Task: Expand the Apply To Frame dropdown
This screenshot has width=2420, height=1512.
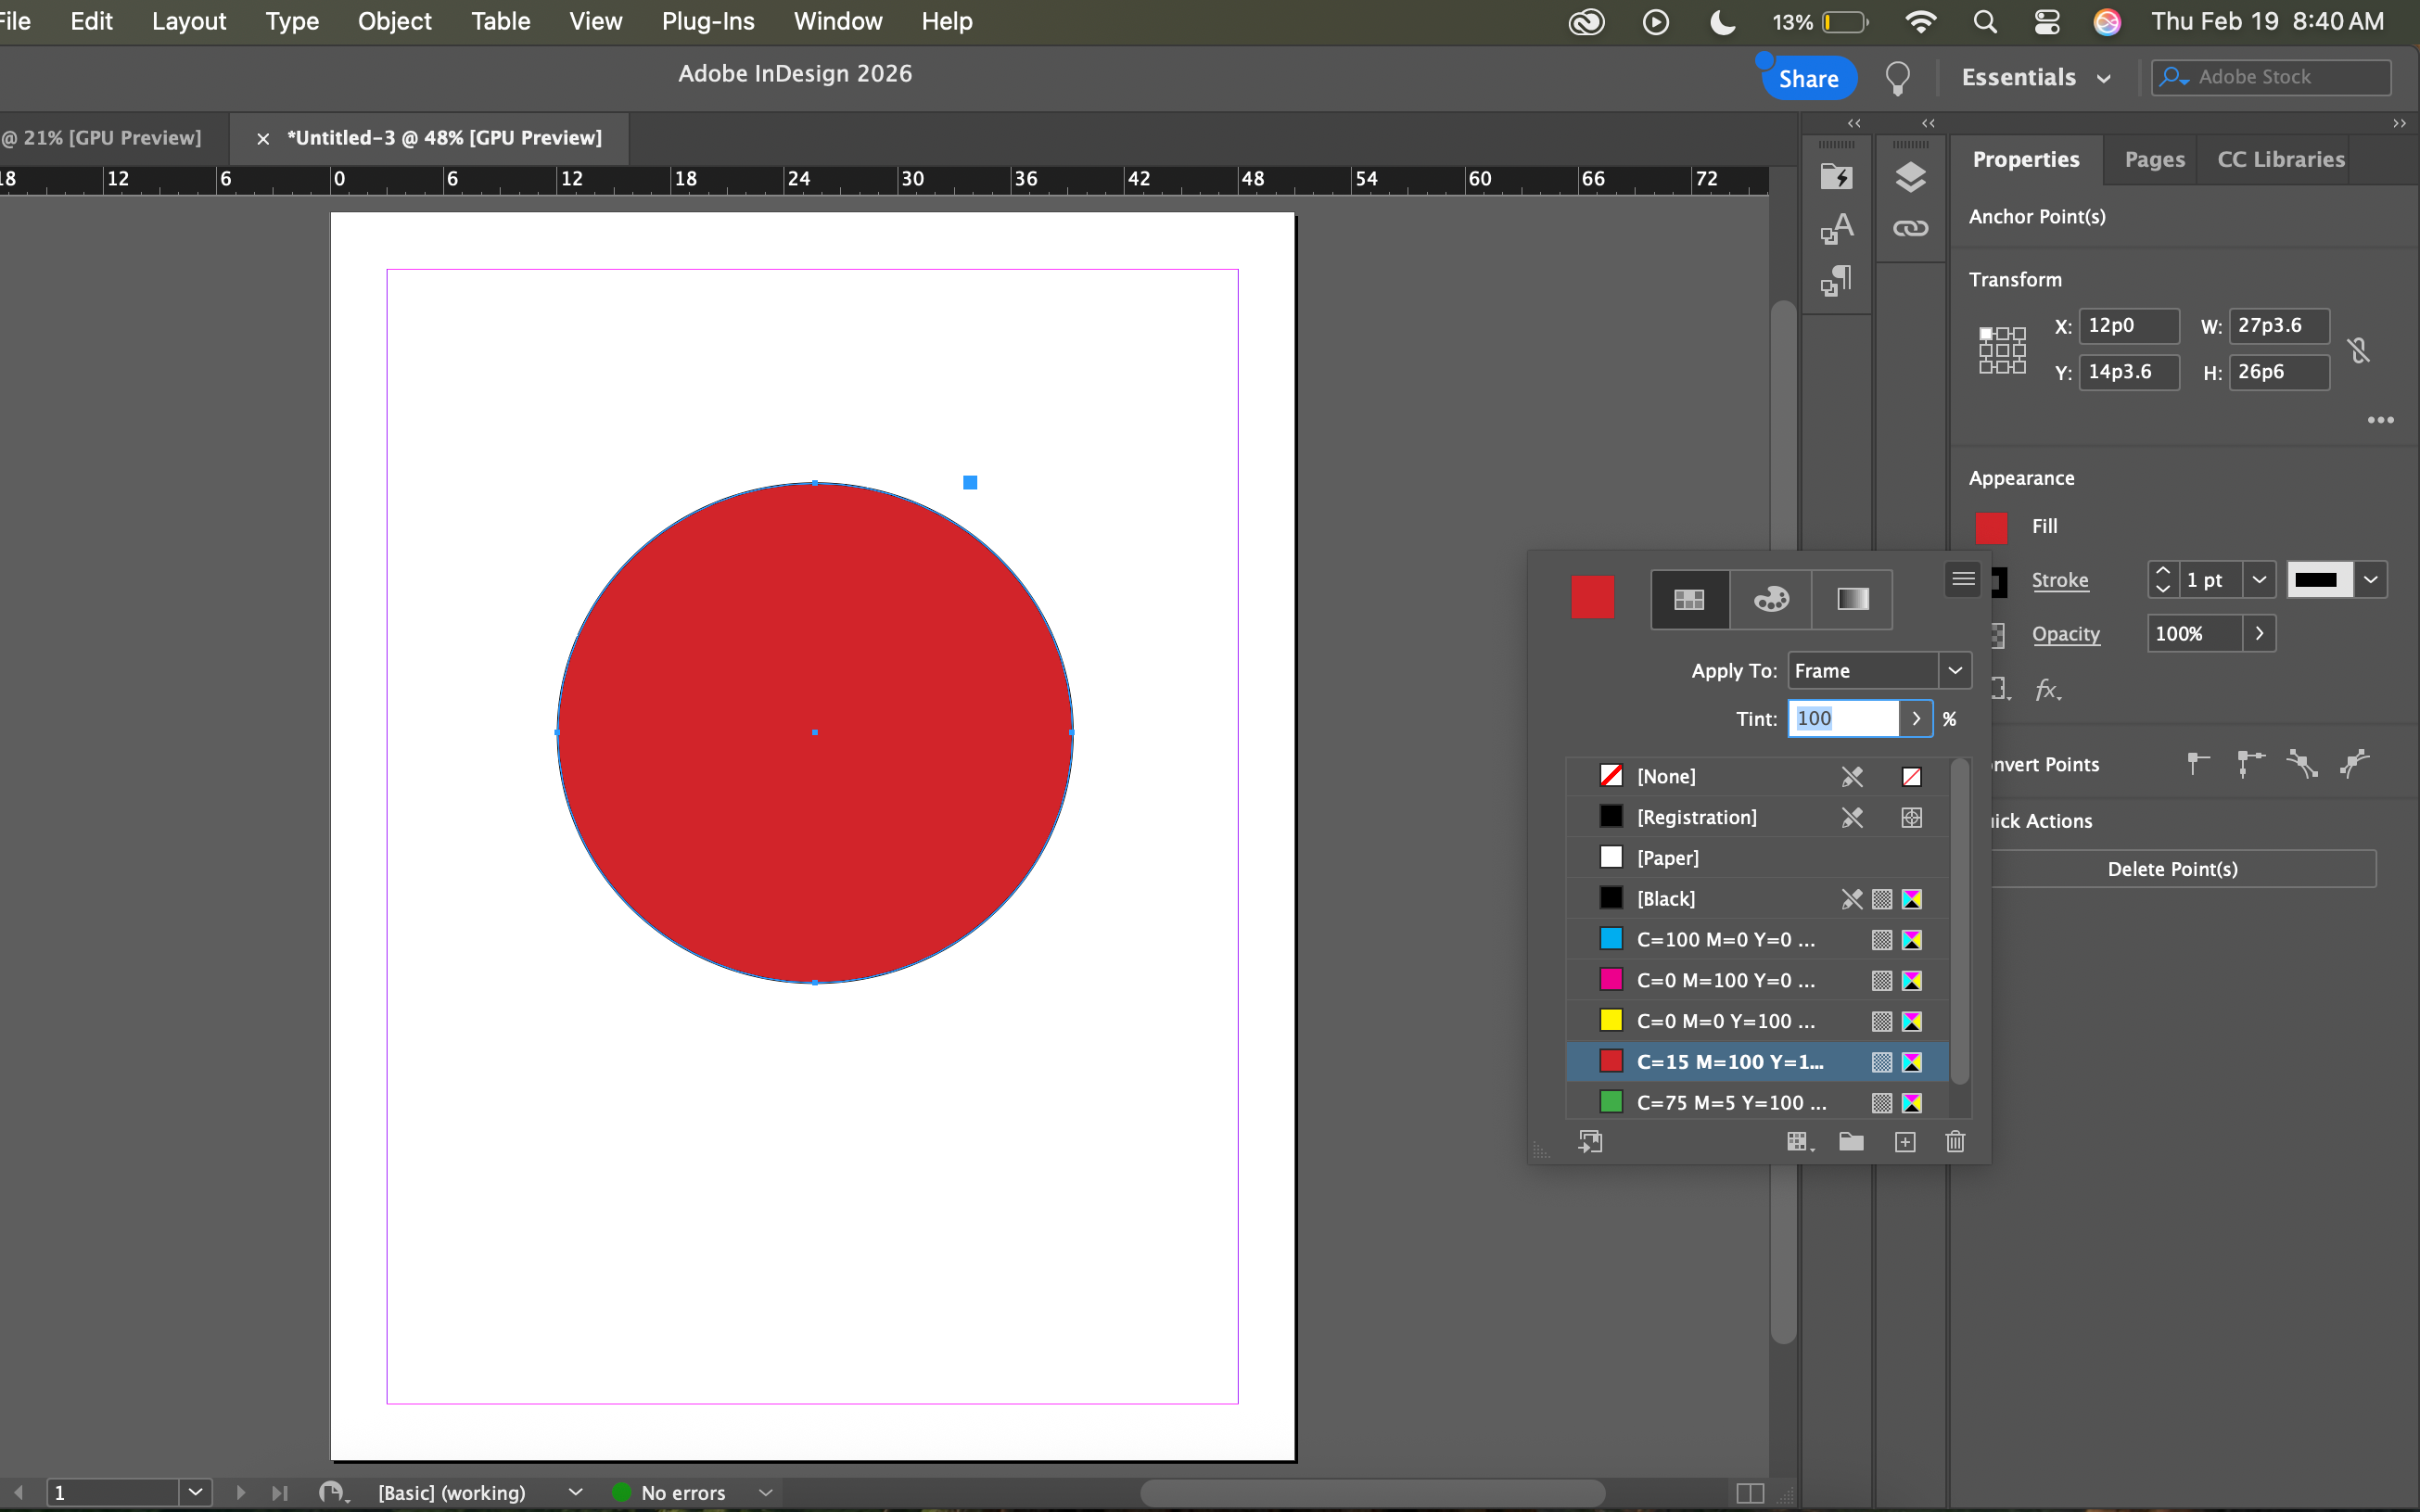Action: pos(1954,671)
